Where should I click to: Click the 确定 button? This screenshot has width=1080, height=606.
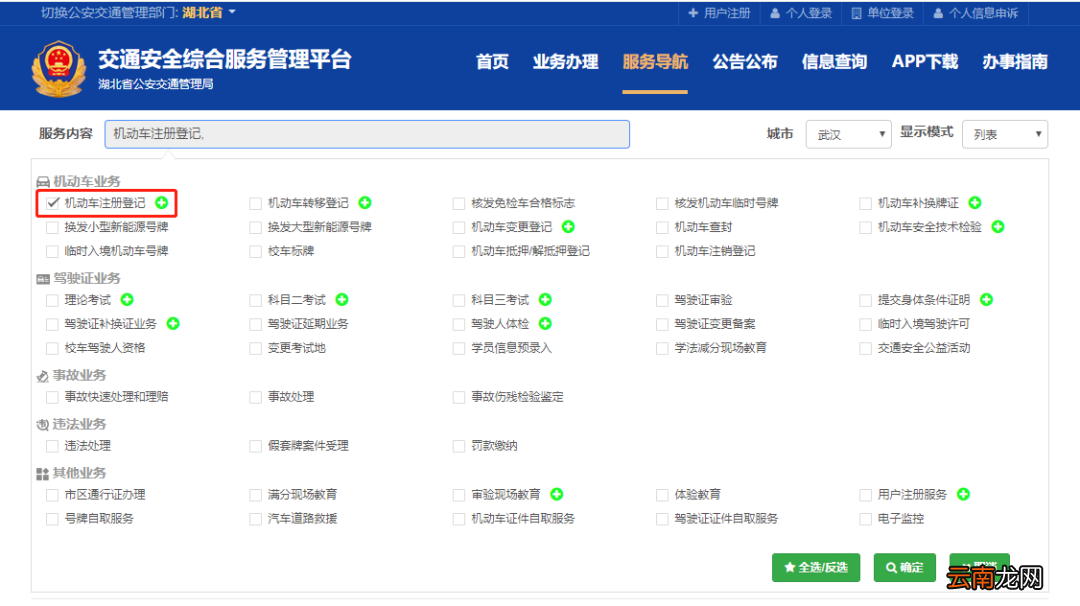click(904, 567)
